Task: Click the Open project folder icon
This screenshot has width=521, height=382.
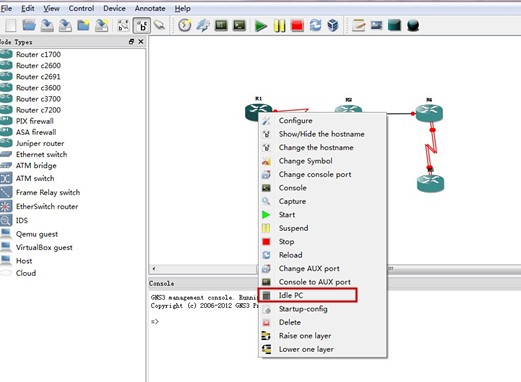Action: tap(29, 25)
